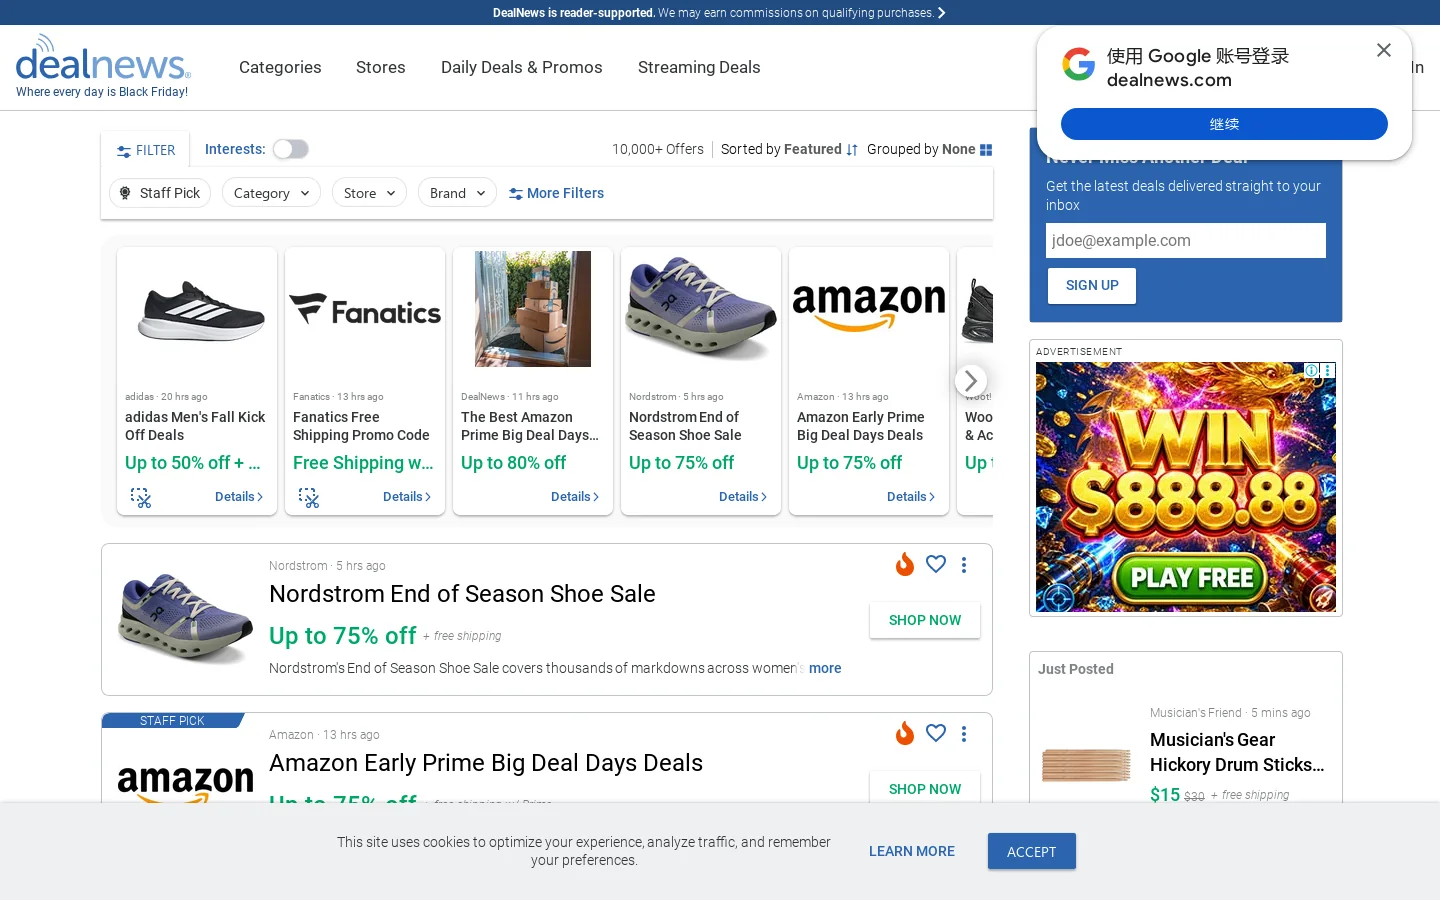Open Details on the adidas card
The image size is (1440, 900).
(x=239, y=497)
